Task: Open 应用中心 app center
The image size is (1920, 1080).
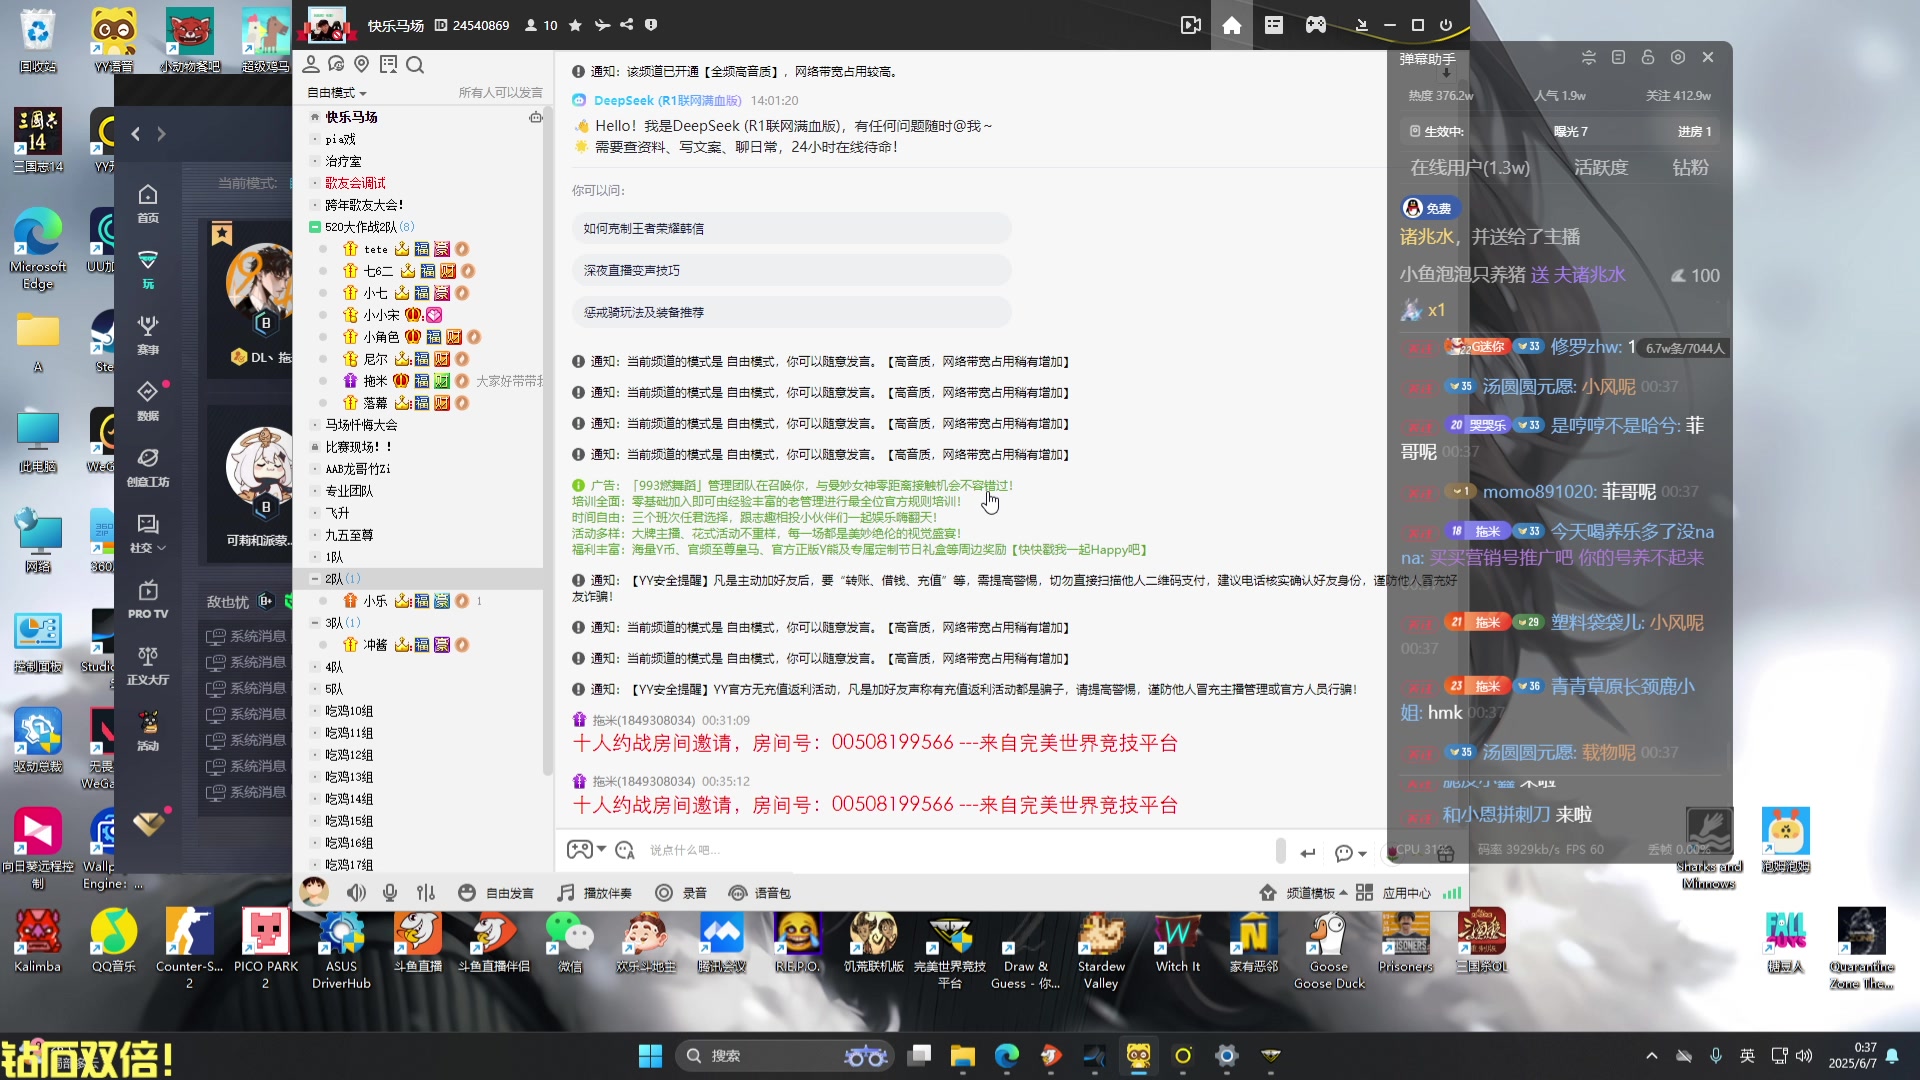Action: pyautogui.click(x=1394, y=893)
